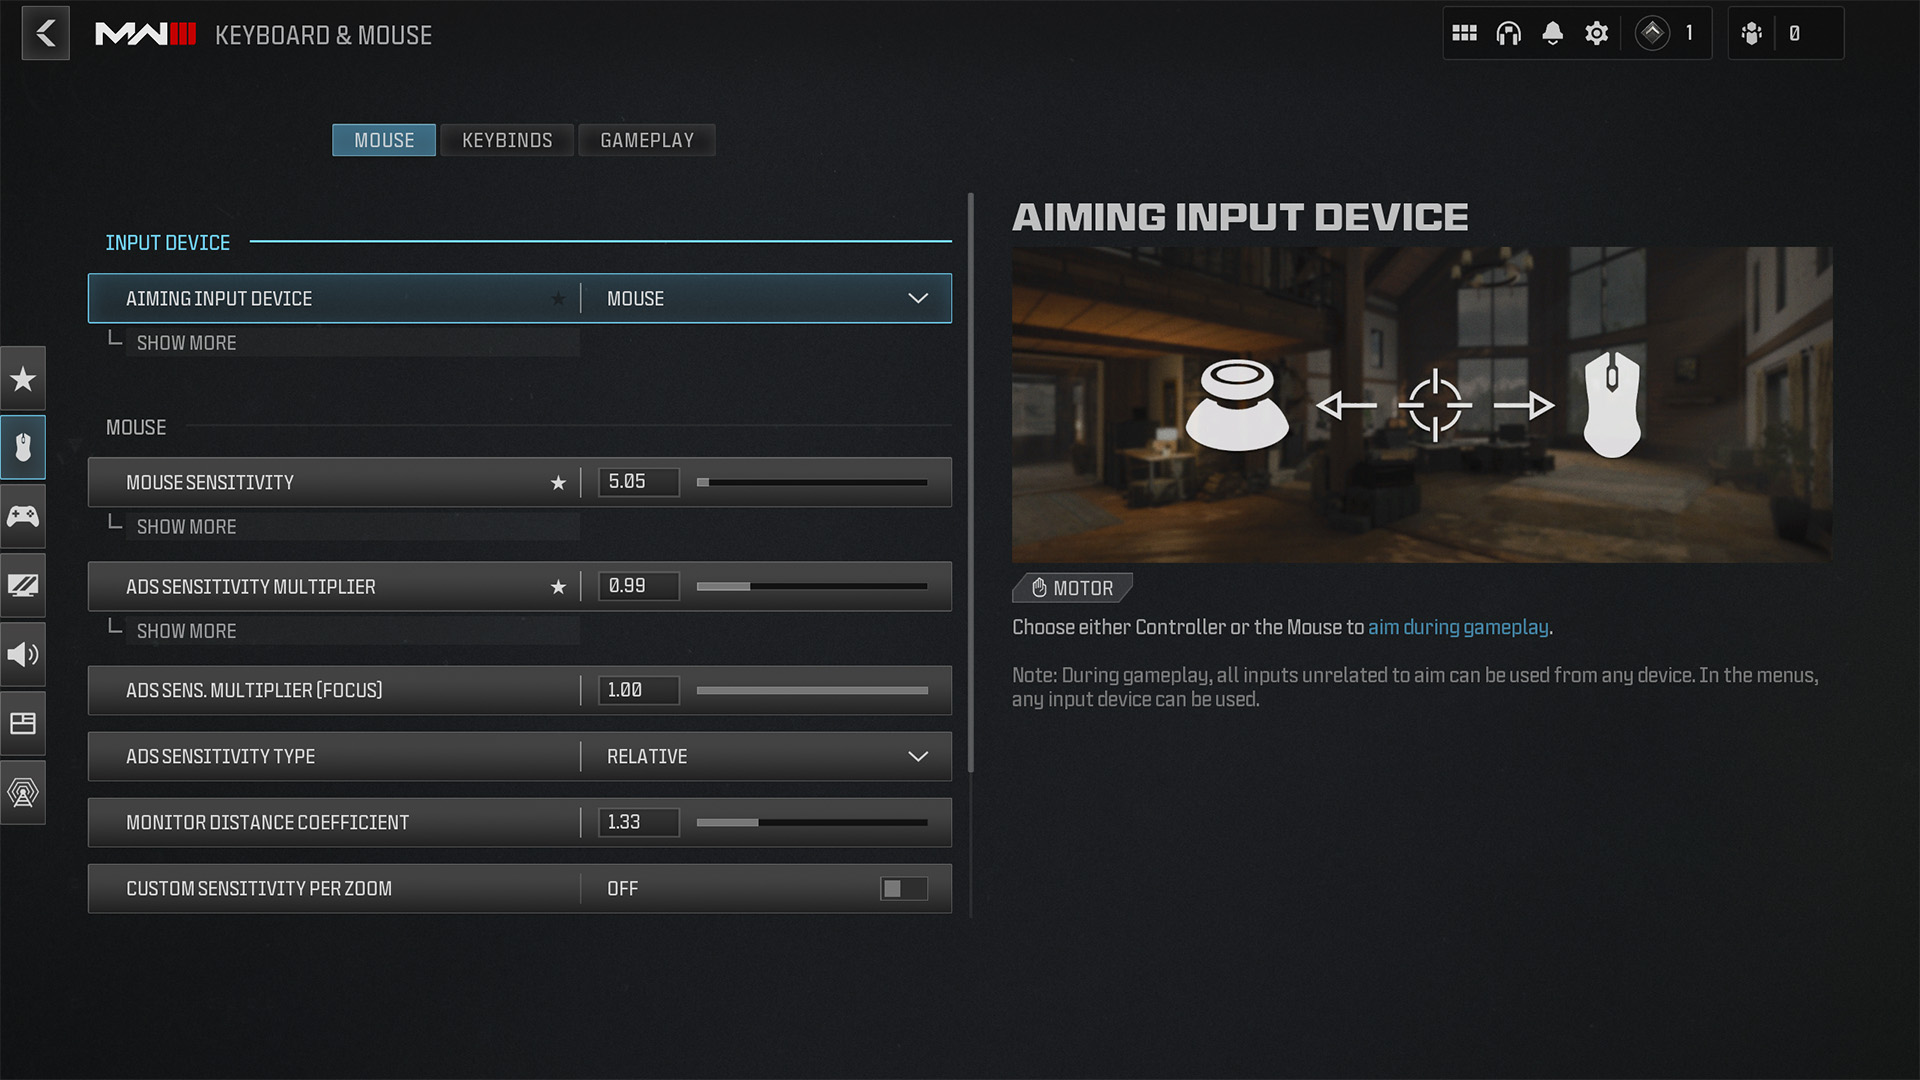Click the Favorites star icon in sidebar

click(x=24, y=380)
